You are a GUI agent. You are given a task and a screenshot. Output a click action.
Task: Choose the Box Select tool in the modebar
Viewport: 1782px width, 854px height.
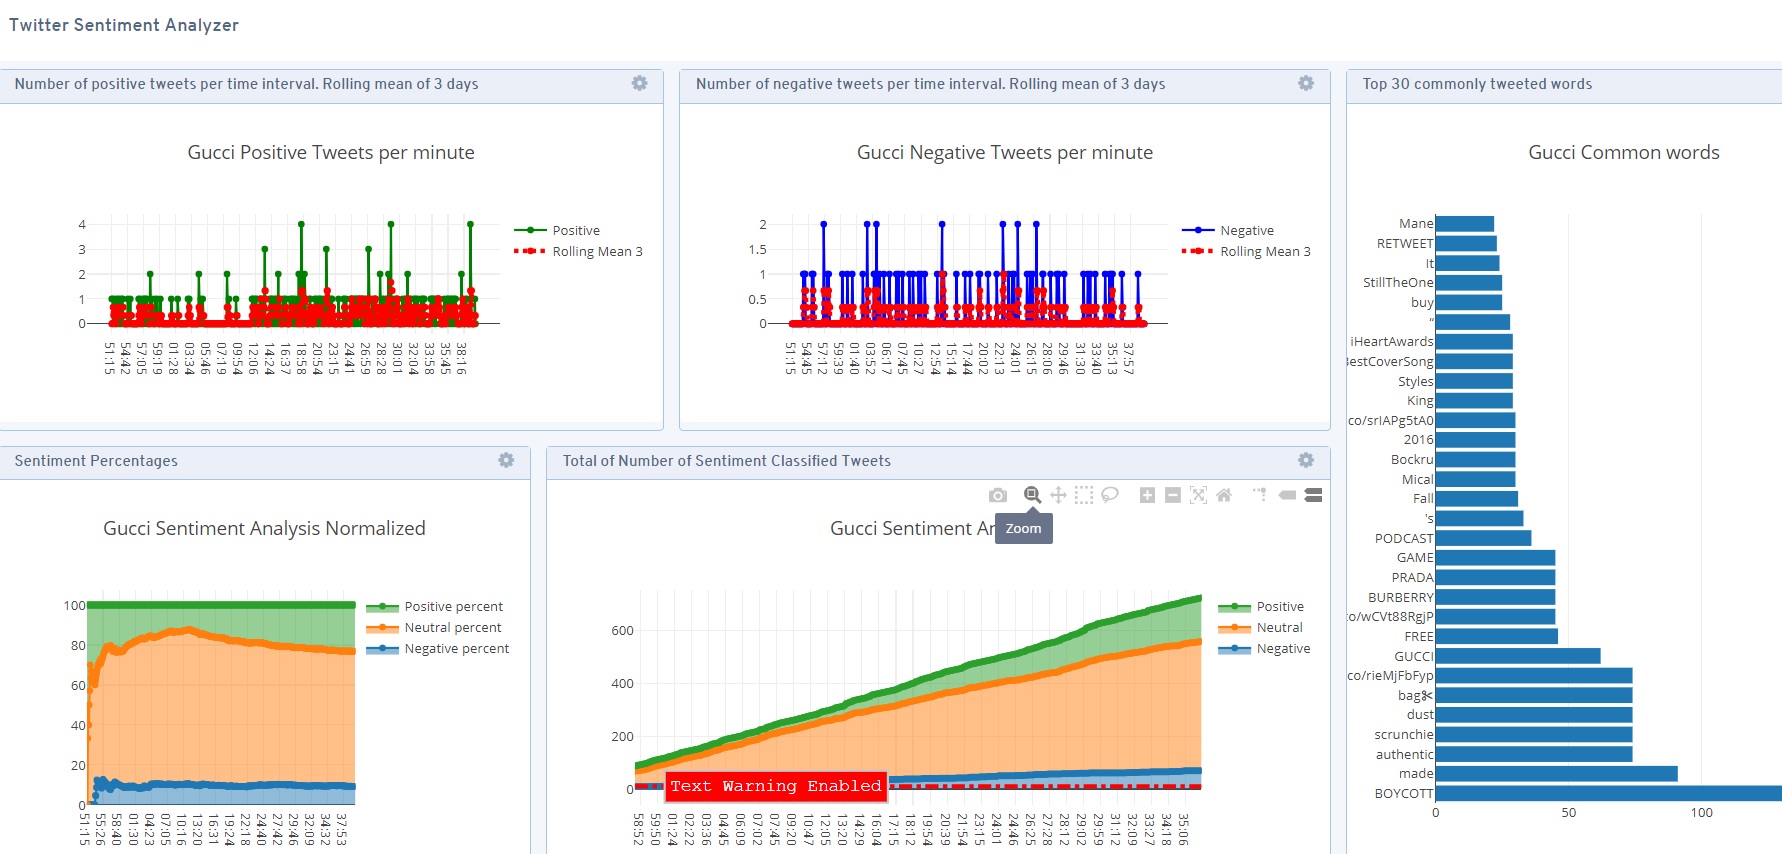[x=1084, y=495]
